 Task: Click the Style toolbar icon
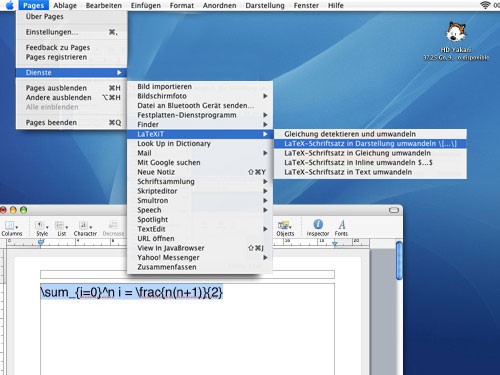click(x=42, y=228)
